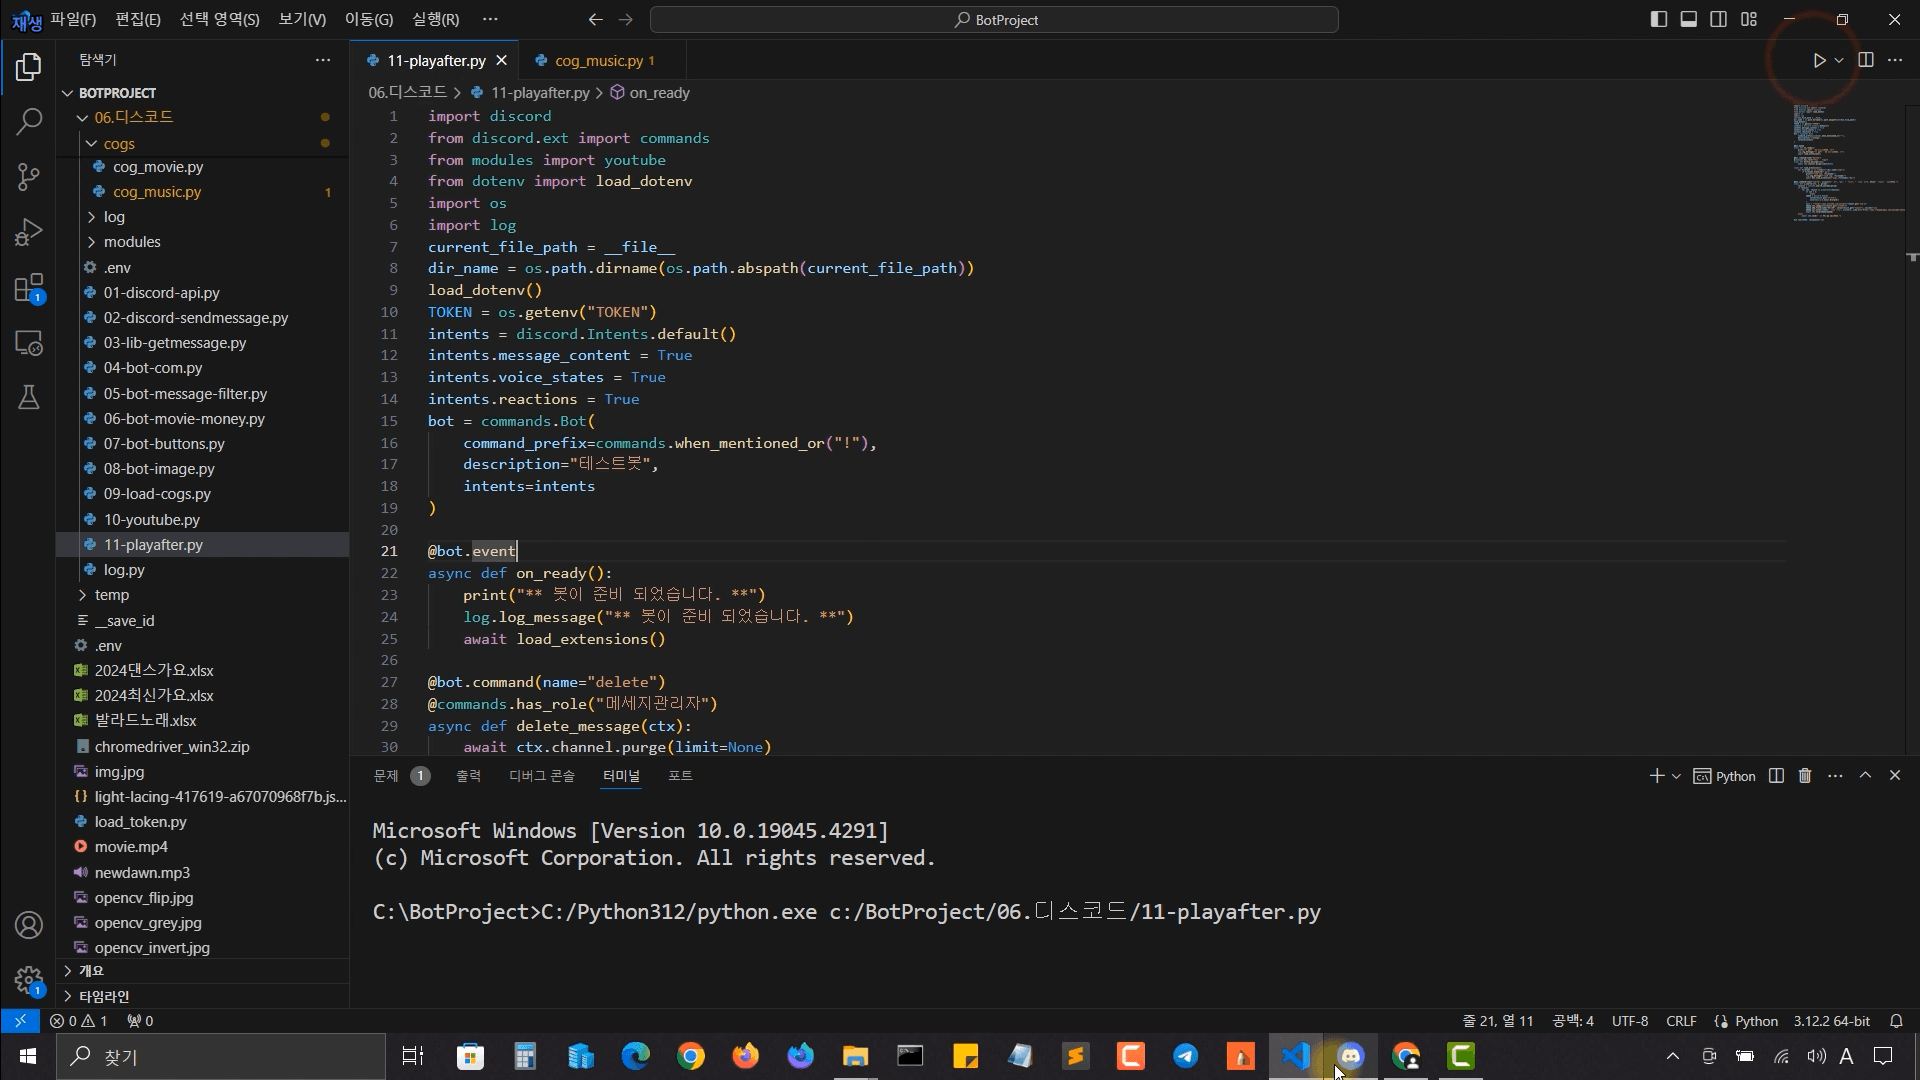Open the 실행(R) menu
1920x1080 pixels.
(x=435, y=19)
